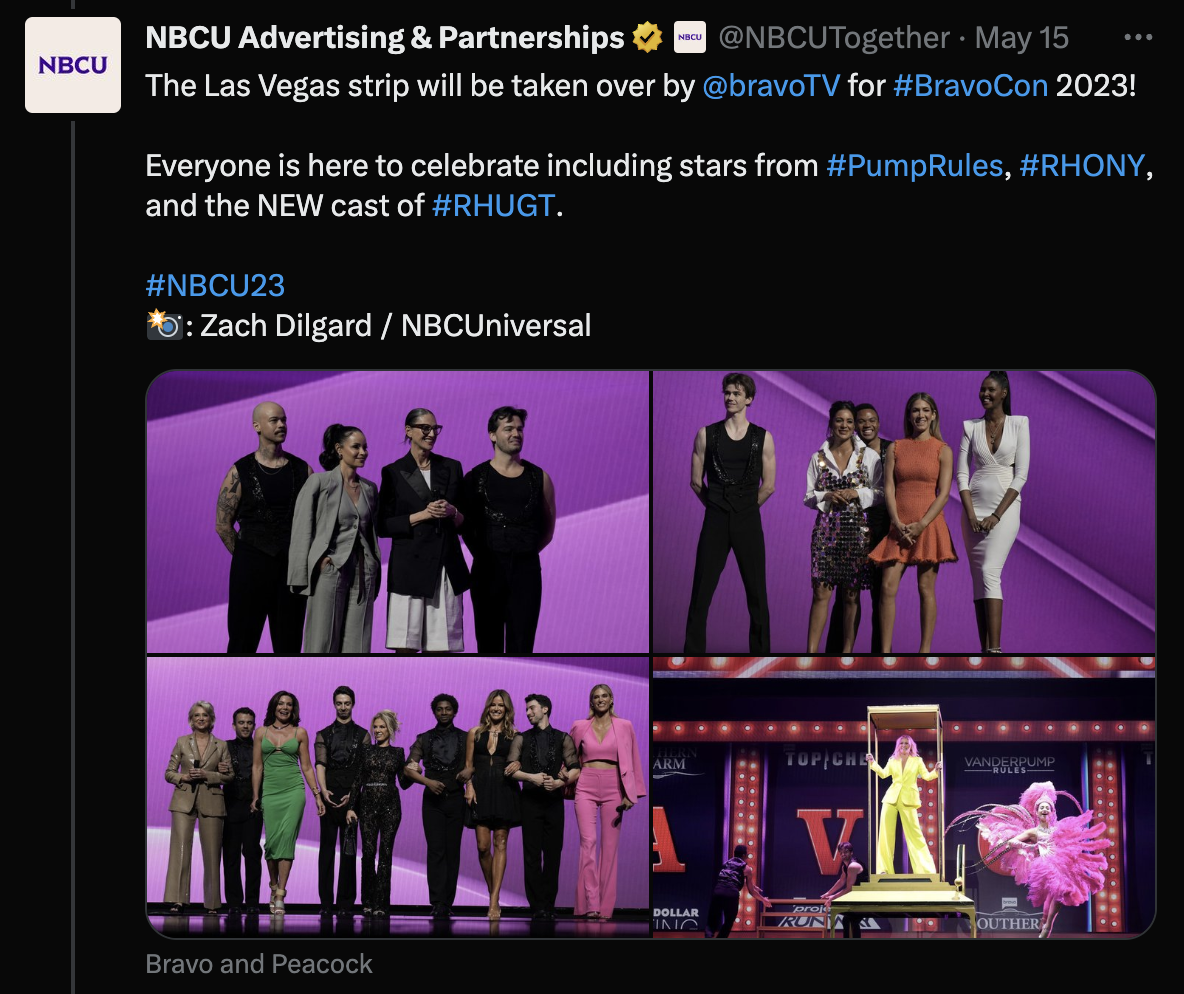Open the #RHONY hashtag
This screenshot has width=1184, height=994.
(1082, 165)
